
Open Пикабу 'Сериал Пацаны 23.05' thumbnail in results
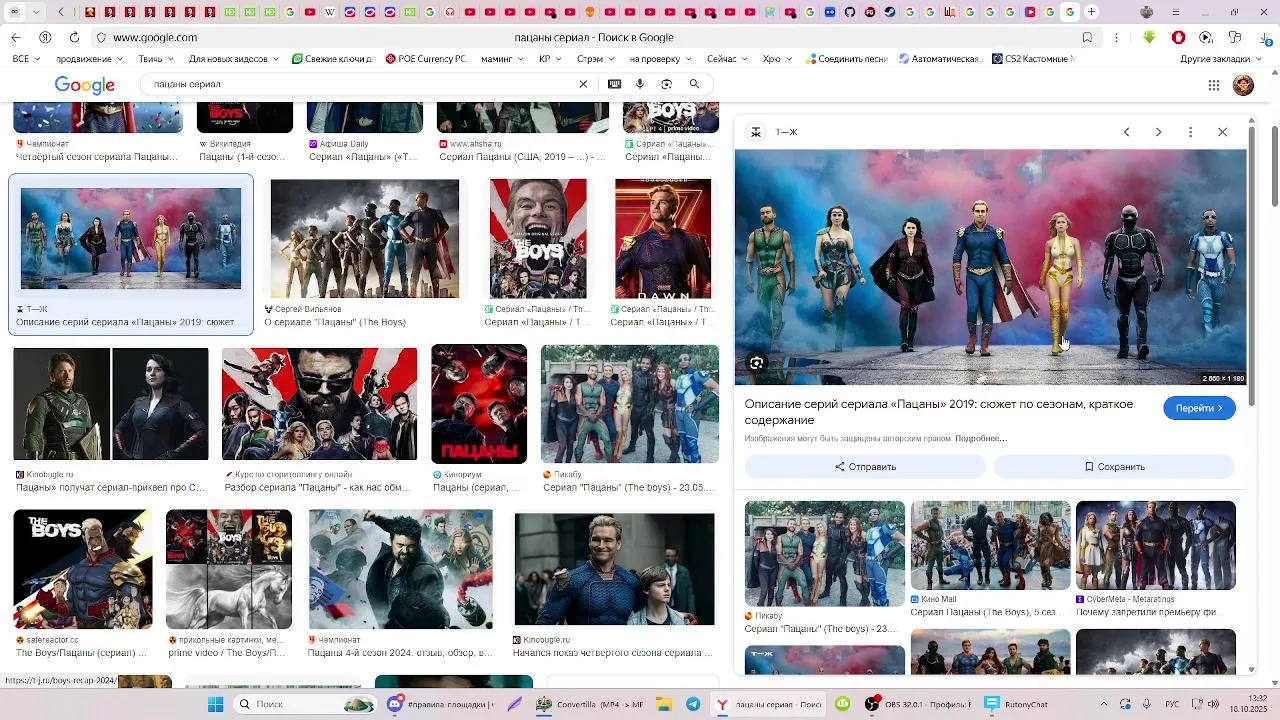coord(630,404)
